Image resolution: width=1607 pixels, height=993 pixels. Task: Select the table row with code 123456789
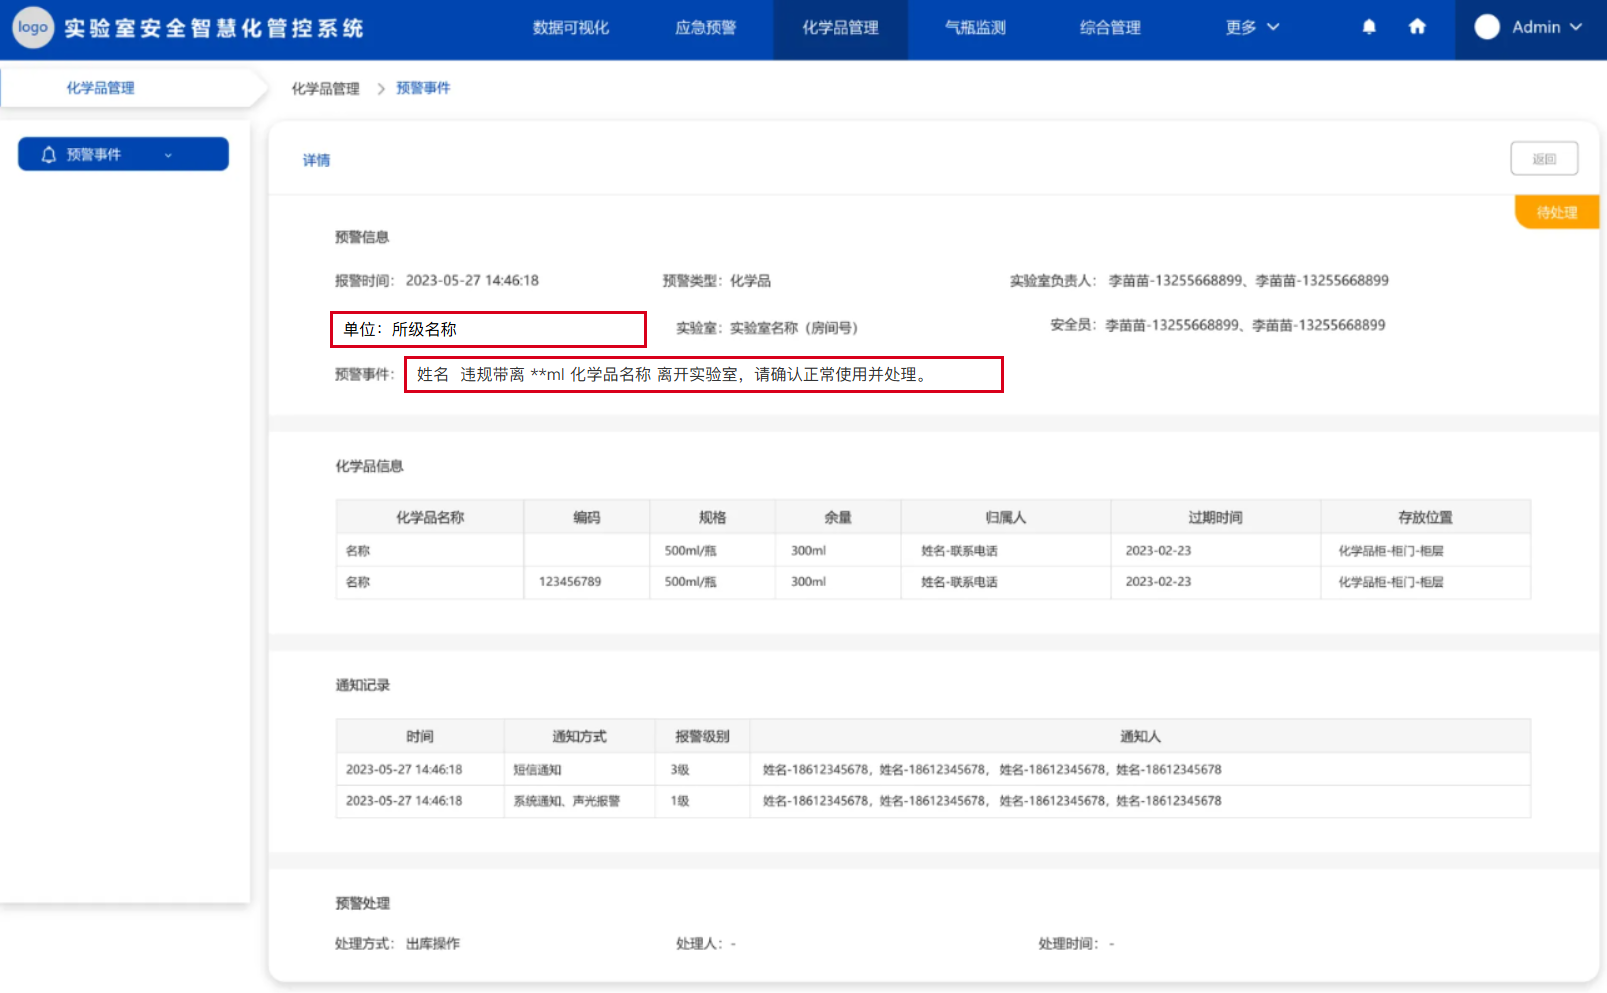pyautogui.click(x=932, y=582)
